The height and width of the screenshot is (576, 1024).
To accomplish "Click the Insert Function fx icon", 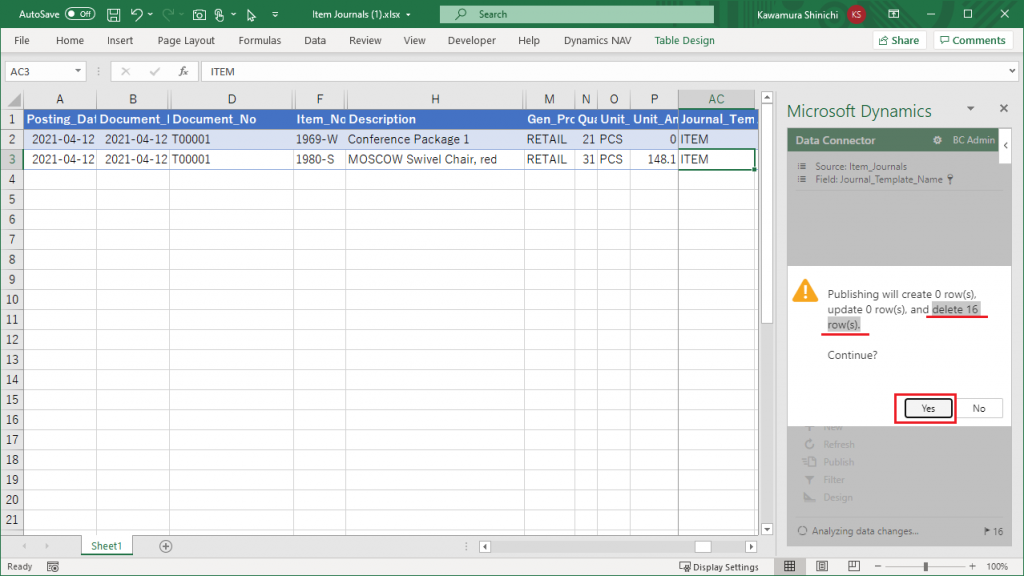I will pyautogui.click(x=184, y=71).
